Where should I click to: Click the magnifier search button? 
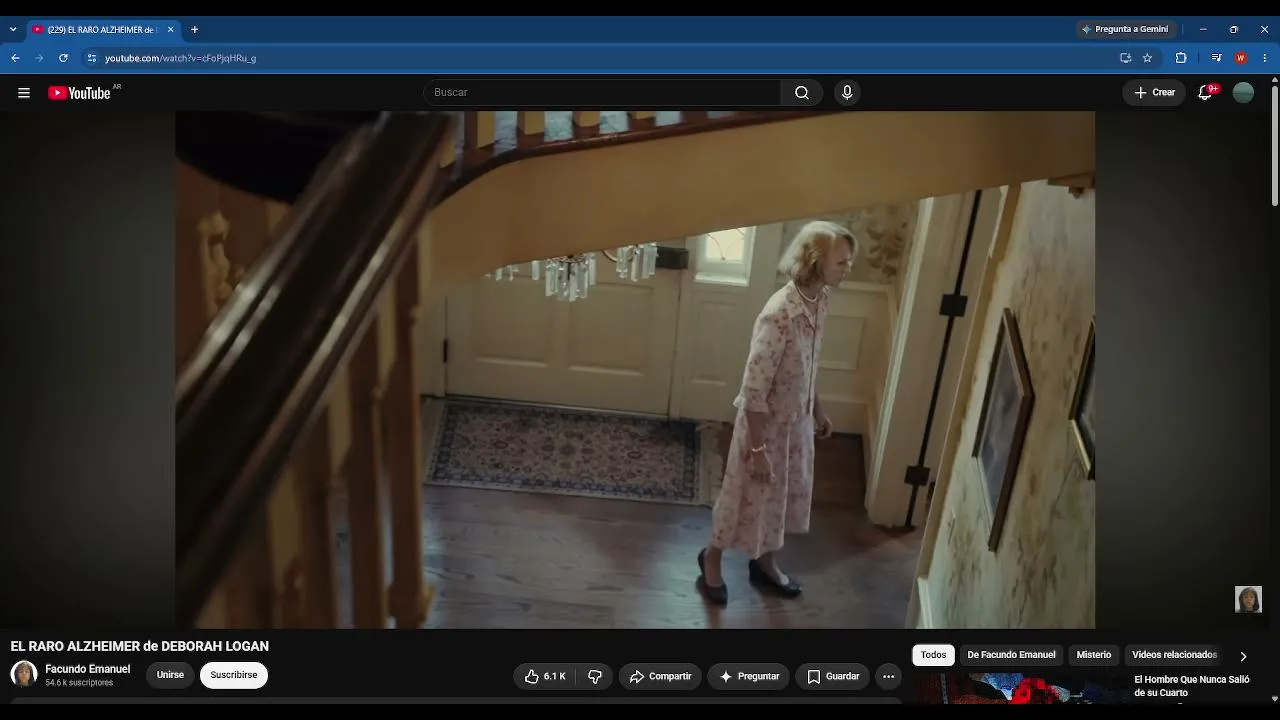[802, 93]
